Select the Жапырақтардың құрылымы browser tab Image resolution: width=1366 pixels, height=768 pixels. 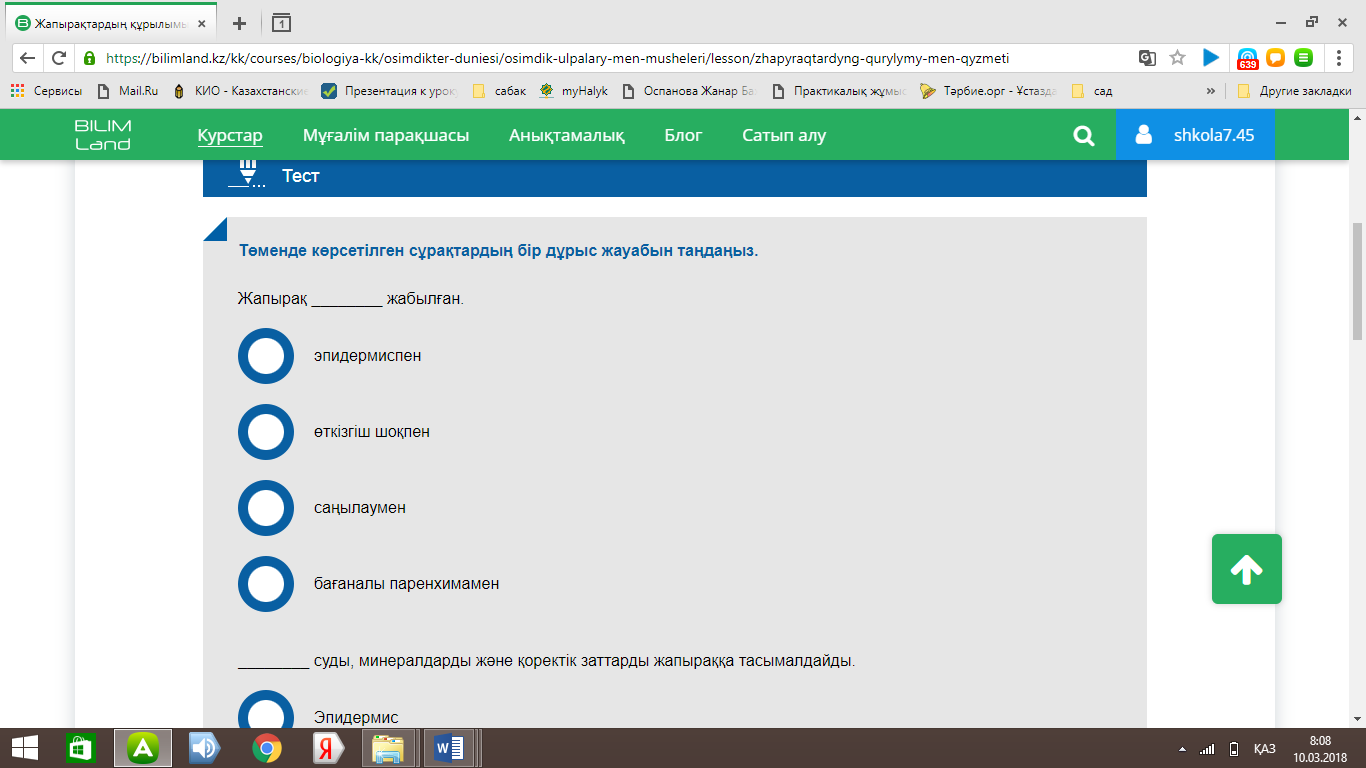108,22
